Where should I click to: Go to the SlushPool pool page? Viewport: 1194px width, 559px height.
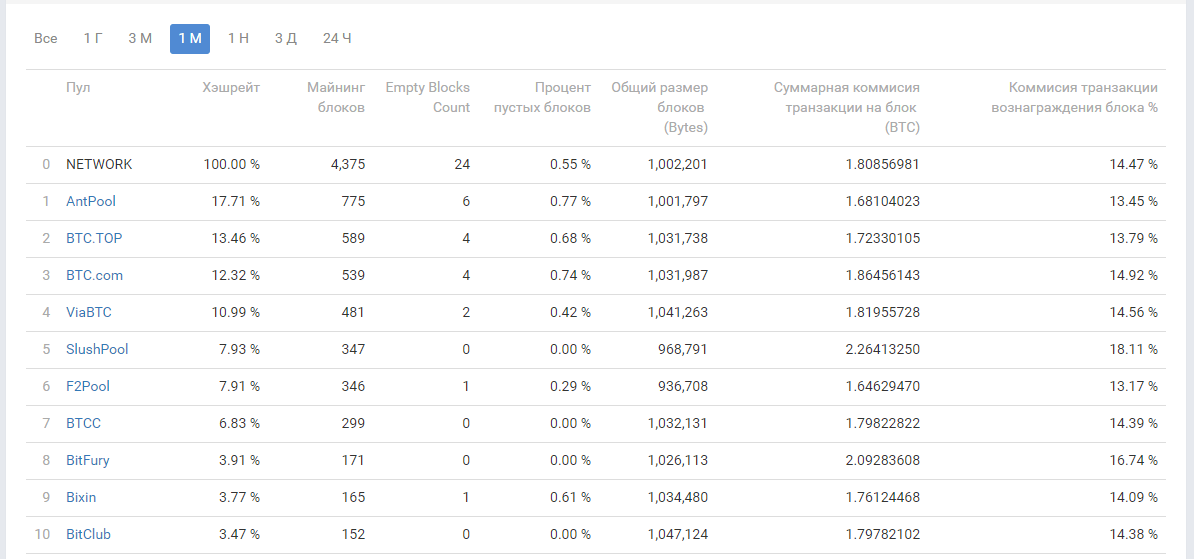97,349
